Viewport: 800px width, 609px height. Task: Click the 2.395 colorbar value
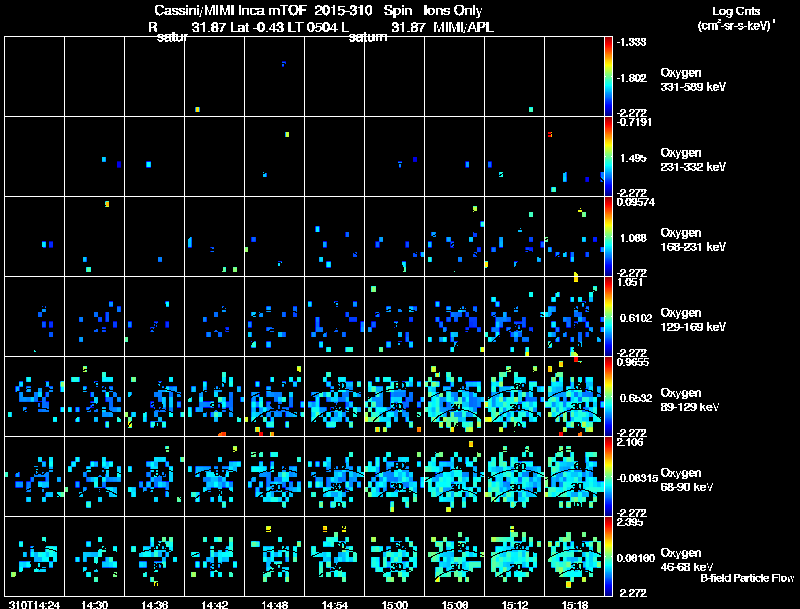(630, 522)
